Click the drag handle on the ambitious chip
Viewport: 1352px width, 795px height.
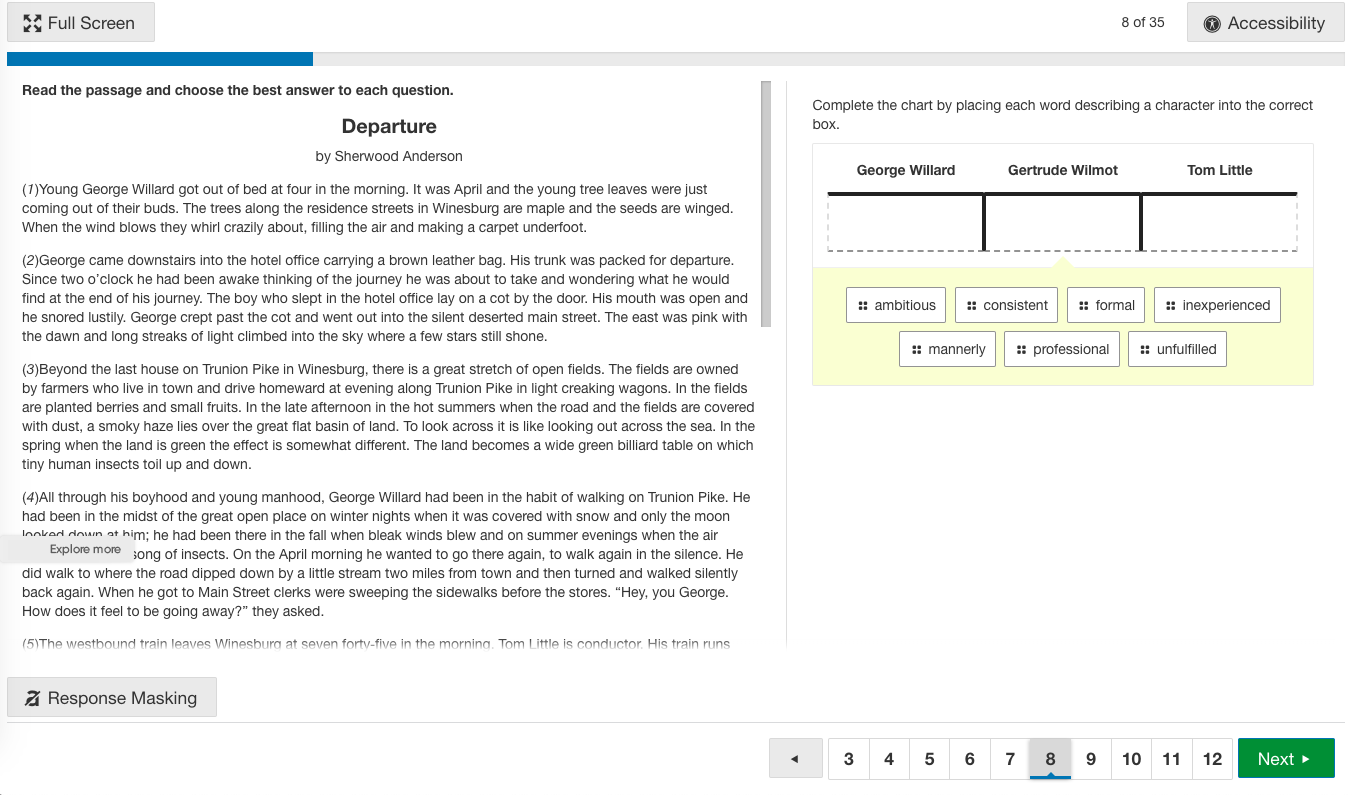(863, 306)
